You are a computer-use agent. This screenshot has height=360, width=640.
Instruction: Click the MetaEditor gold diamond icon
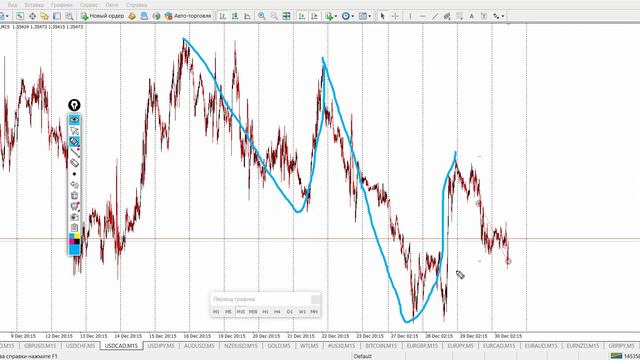pos(132,16)
